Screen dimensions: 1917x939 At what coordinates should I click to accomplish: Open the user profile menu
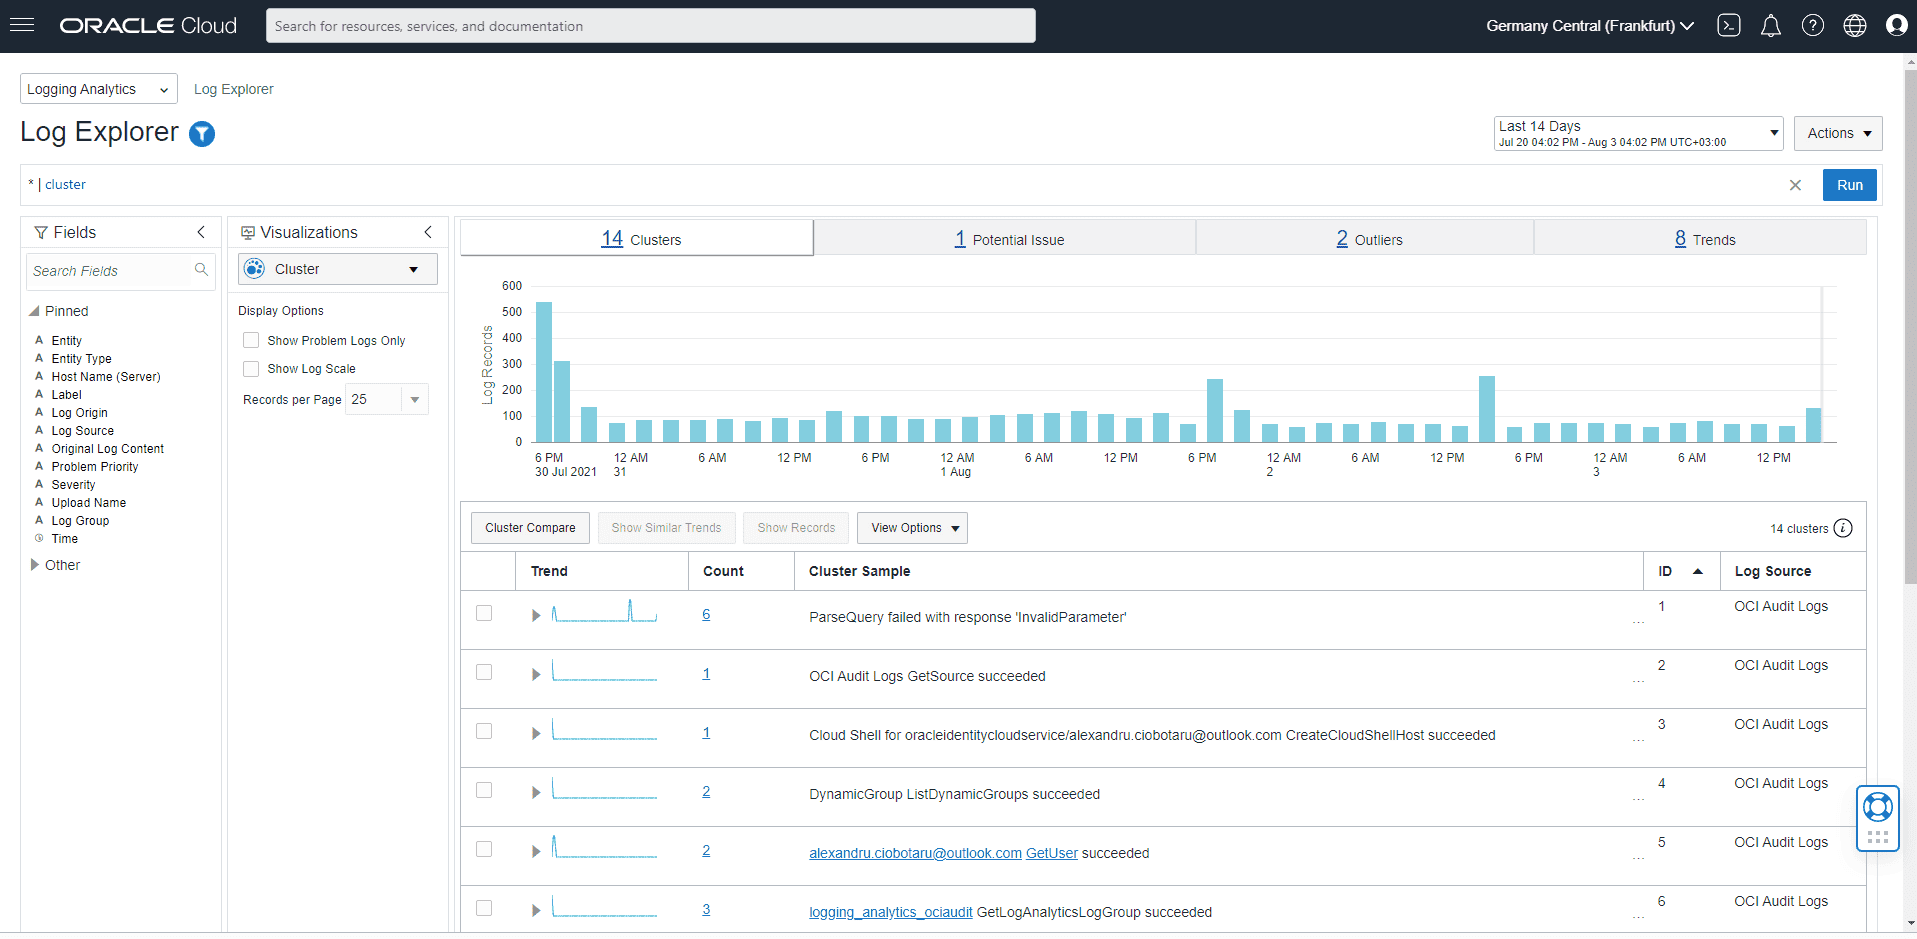[1896, 26]
